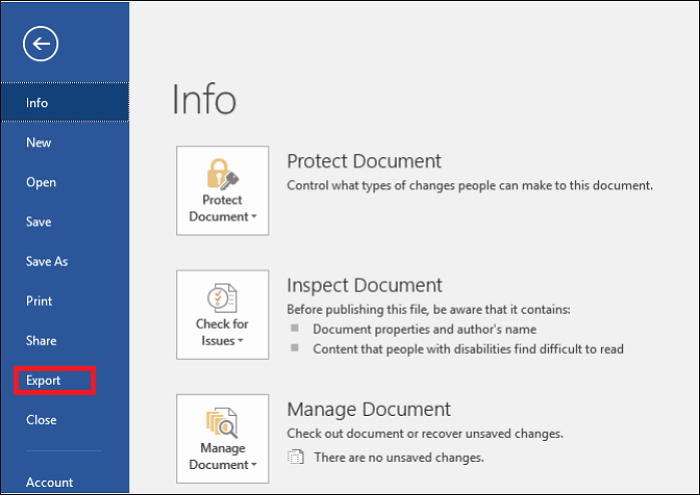Select the Info tab in the sidebar
This screenshot has width=700, height=495.
click(37, 103)
